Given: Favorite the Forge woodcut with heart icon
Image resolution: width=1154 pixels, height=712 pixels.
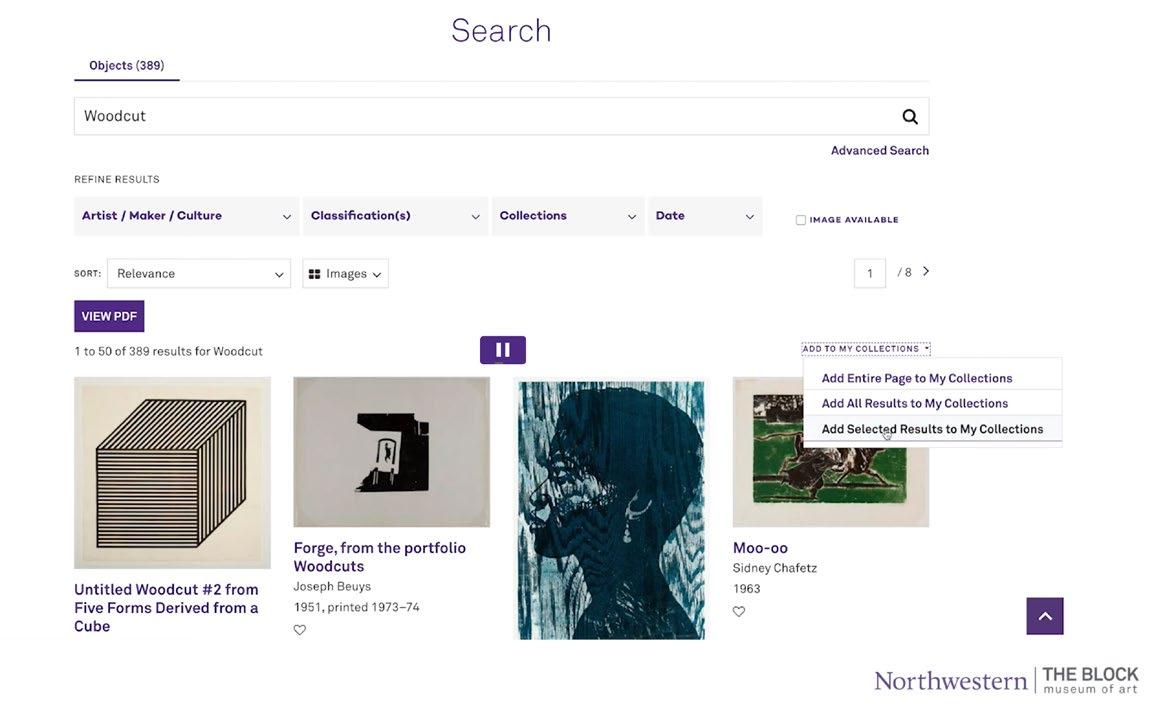Looking at the screenshot, I should point(299,630).
